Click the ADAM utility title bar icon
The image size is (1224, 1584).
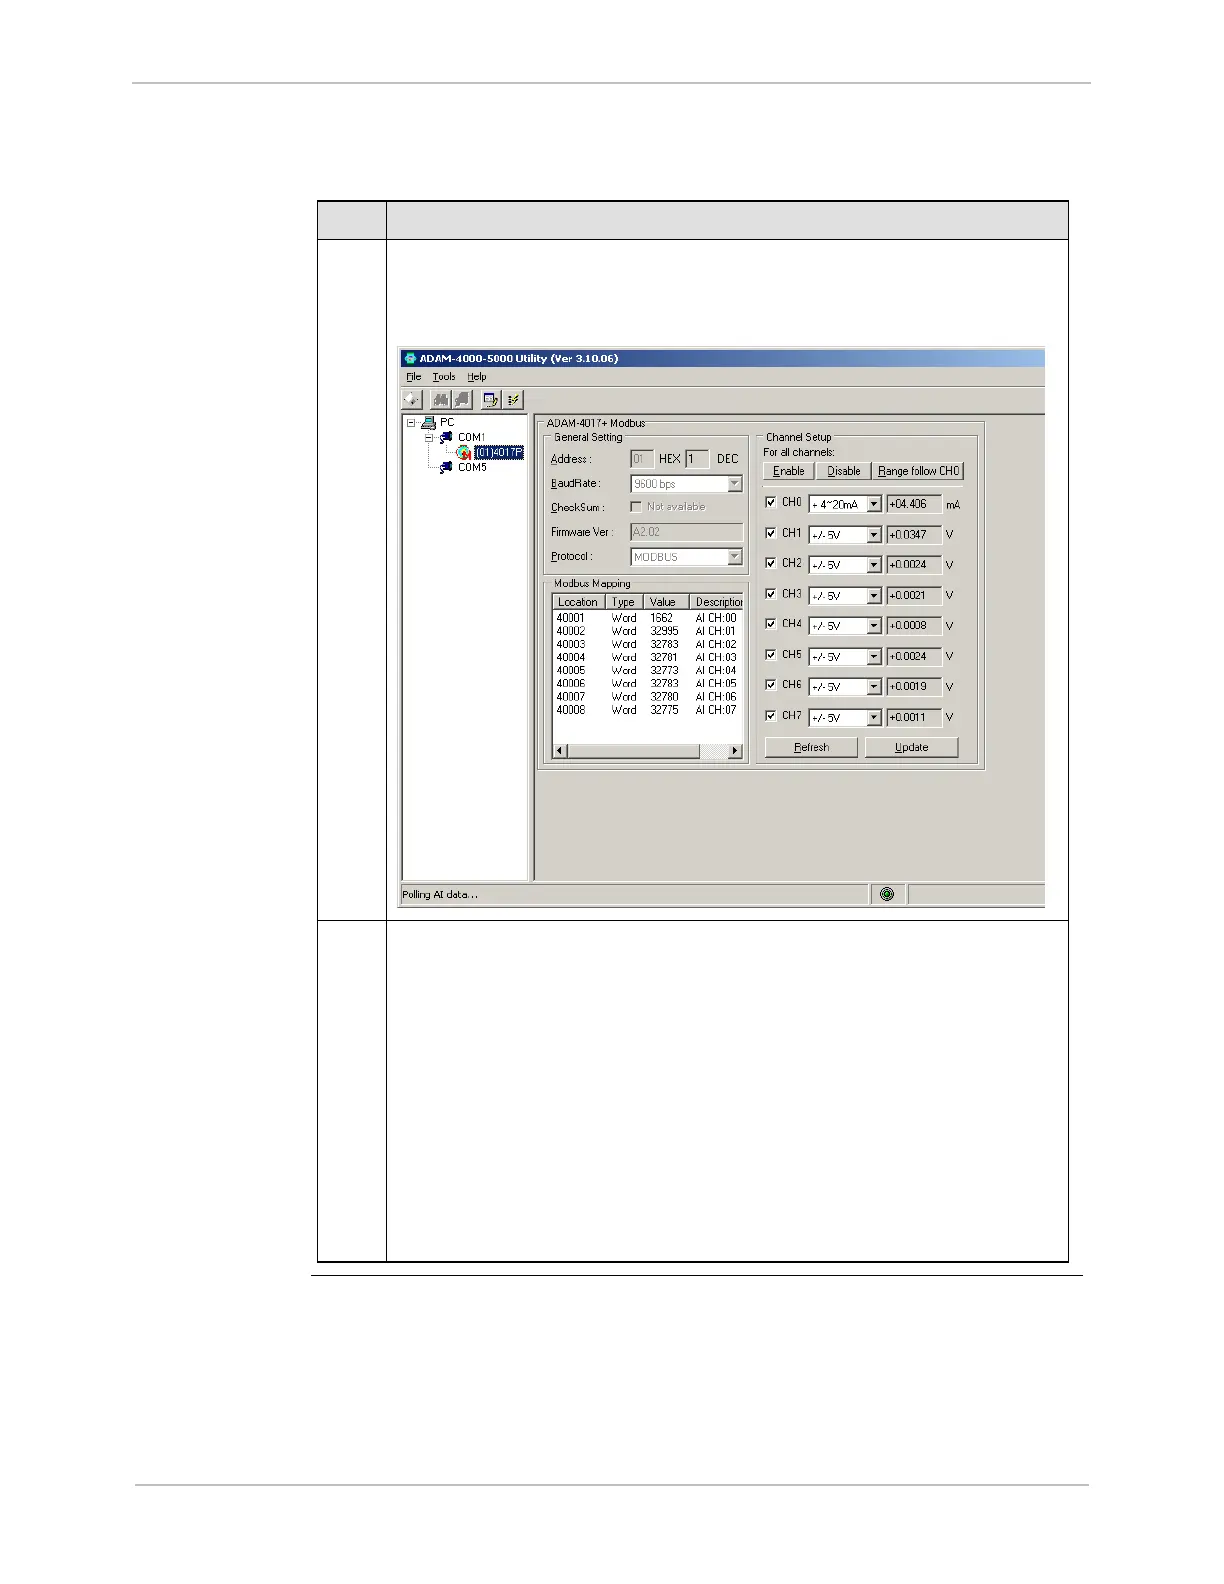pyautogui.click(x=410, y=358)
